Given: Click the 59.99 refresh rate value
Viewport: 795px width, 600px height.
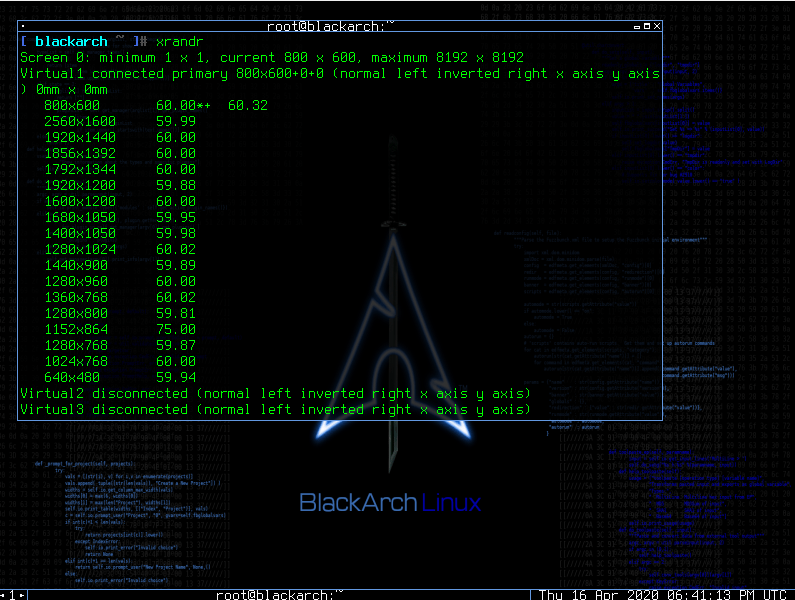Looking at the screenshot, I should click(175, 122).
